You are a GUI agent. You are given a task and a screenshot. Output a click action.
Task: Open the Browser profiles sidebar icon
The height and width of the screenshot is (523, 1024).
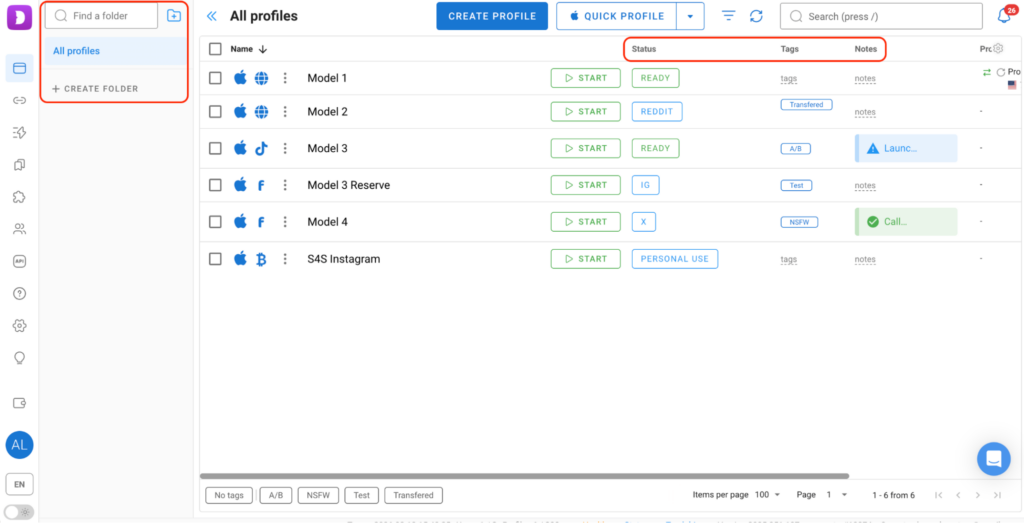19,68
